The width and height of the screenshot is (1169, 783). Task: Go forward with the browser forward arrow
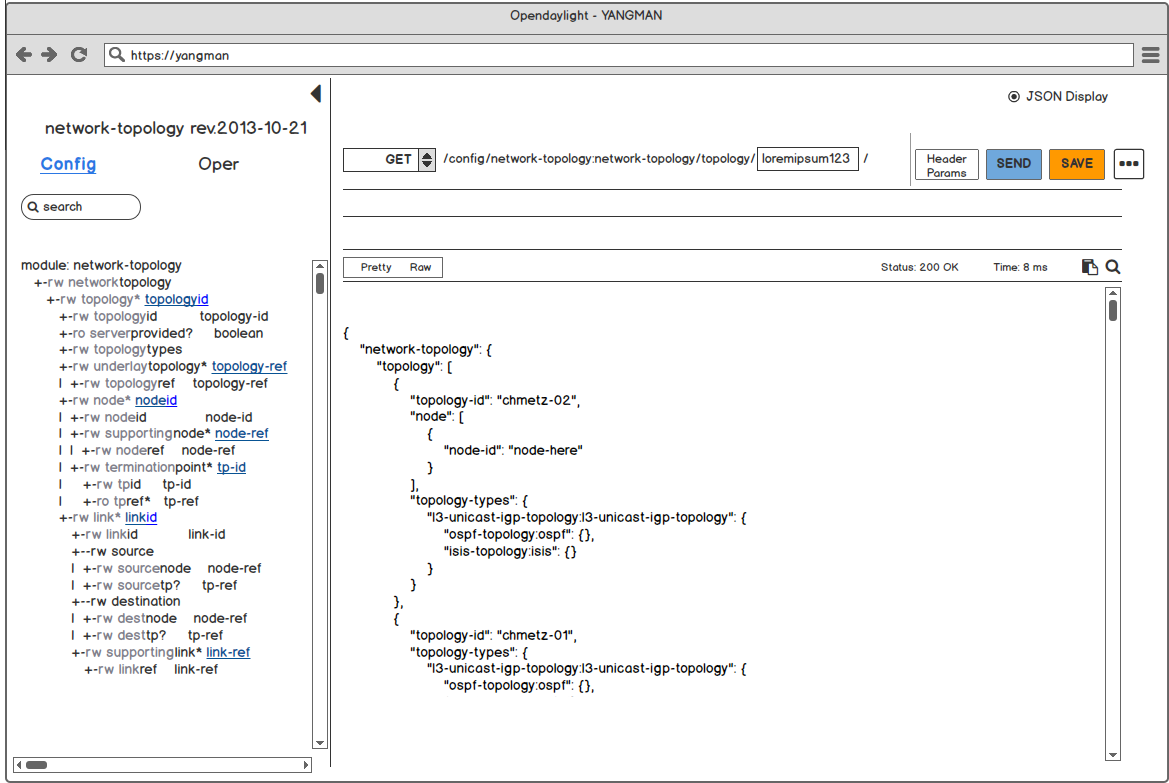tap(49, 54)
